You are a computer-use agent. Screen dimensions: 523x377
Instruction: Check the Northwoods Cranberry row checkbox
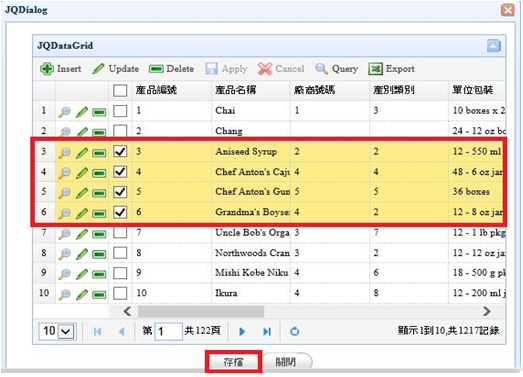(120, 253)
